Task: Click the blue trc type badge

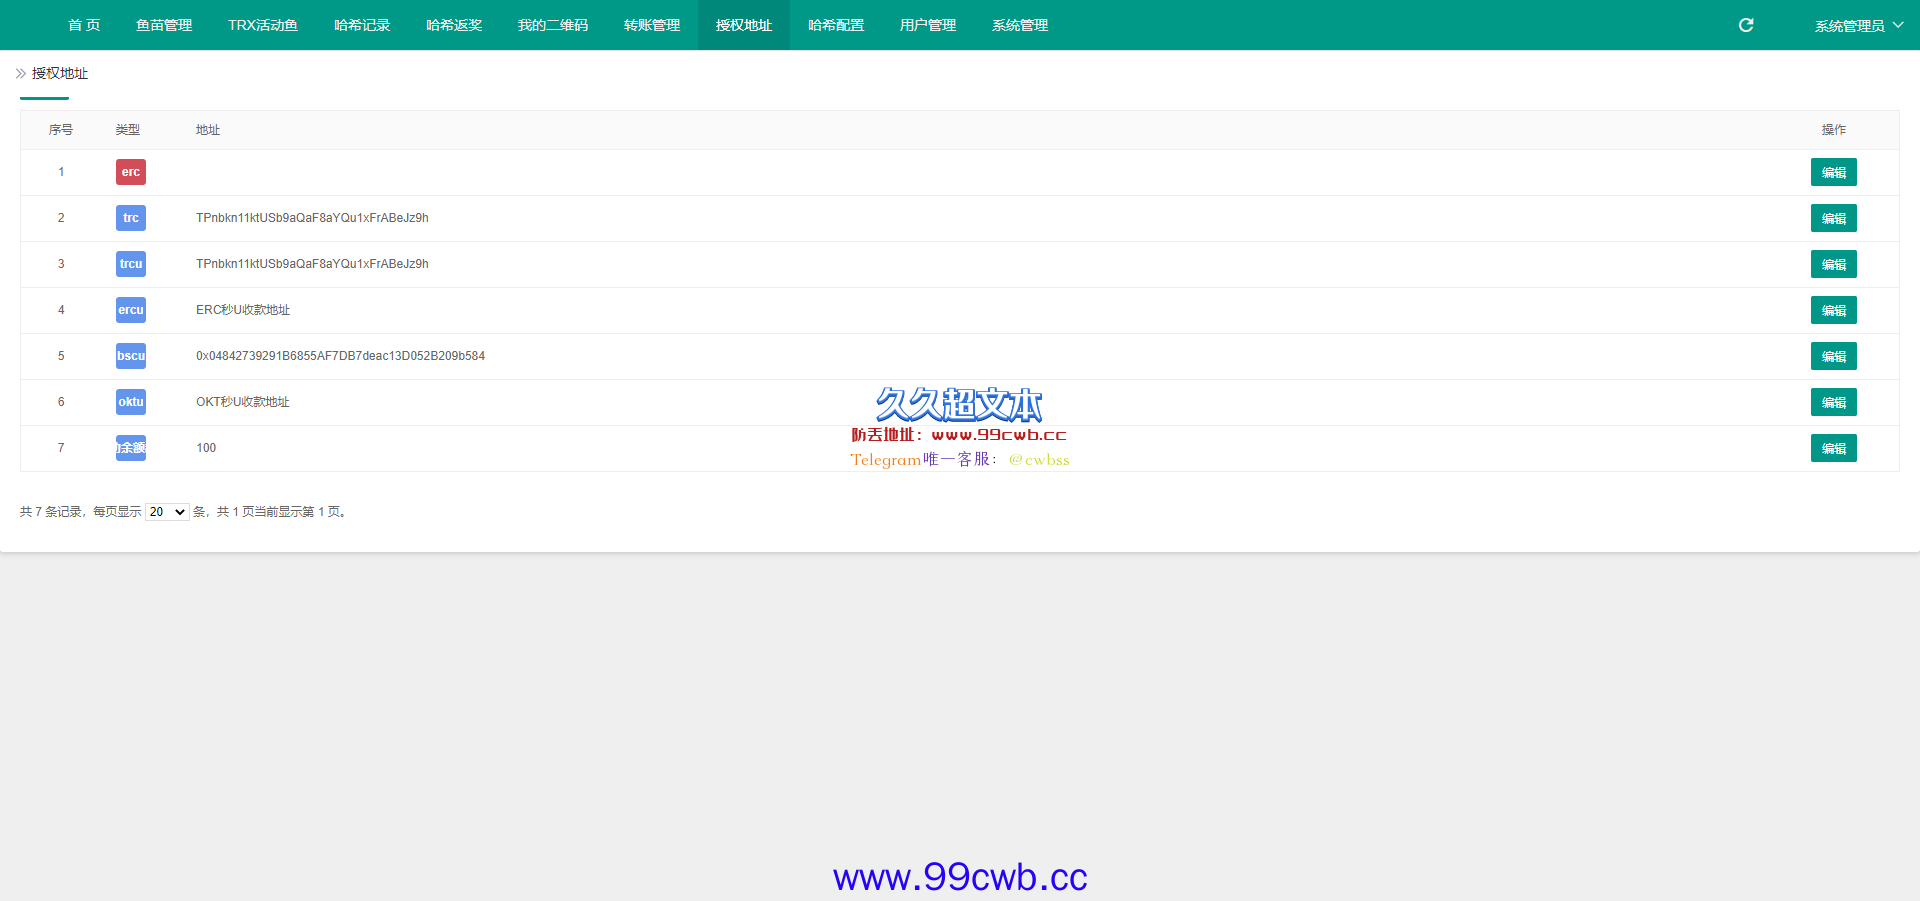Action: [x=131, y=218]
